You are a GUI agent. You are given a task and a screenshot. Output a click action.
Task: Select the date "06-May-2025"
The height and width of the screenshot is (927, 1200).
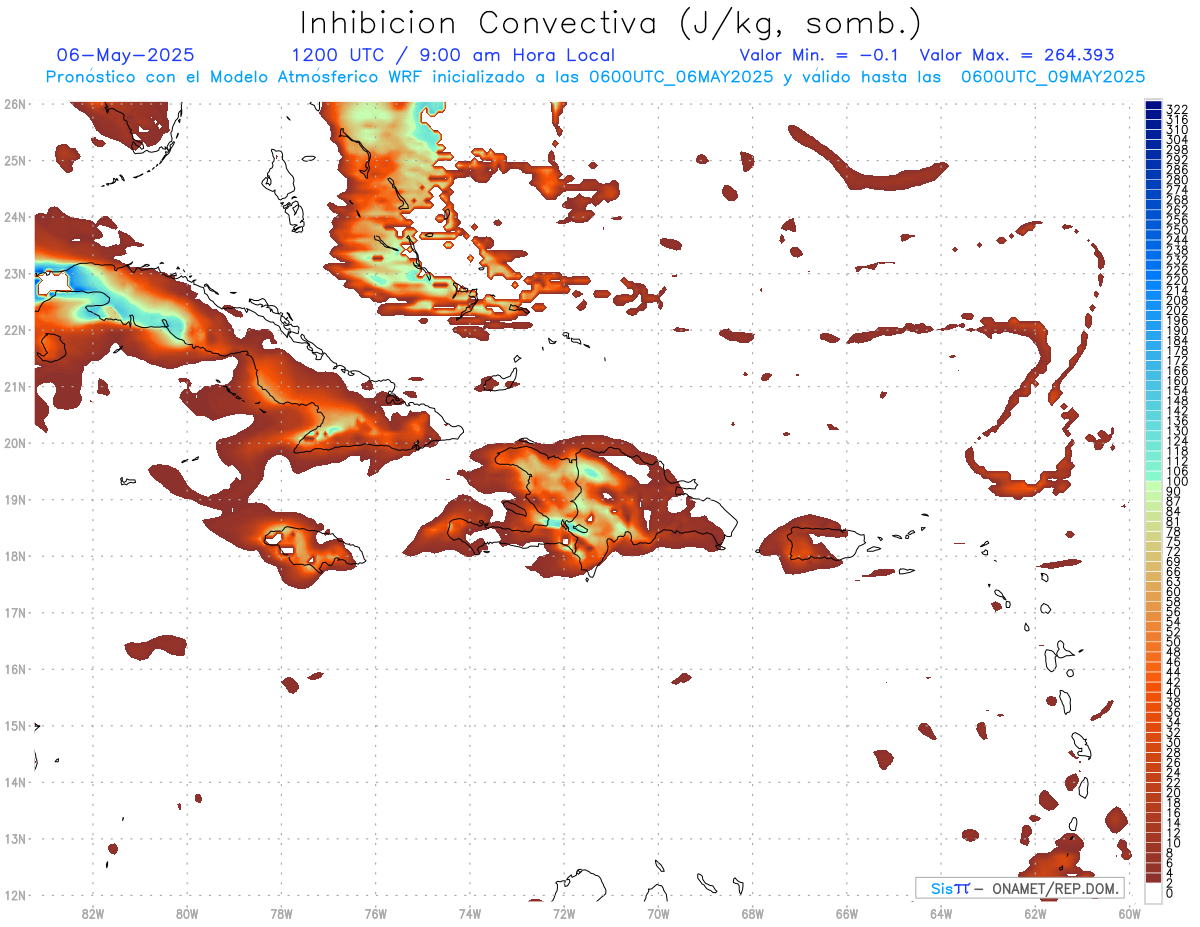(126, 55)
